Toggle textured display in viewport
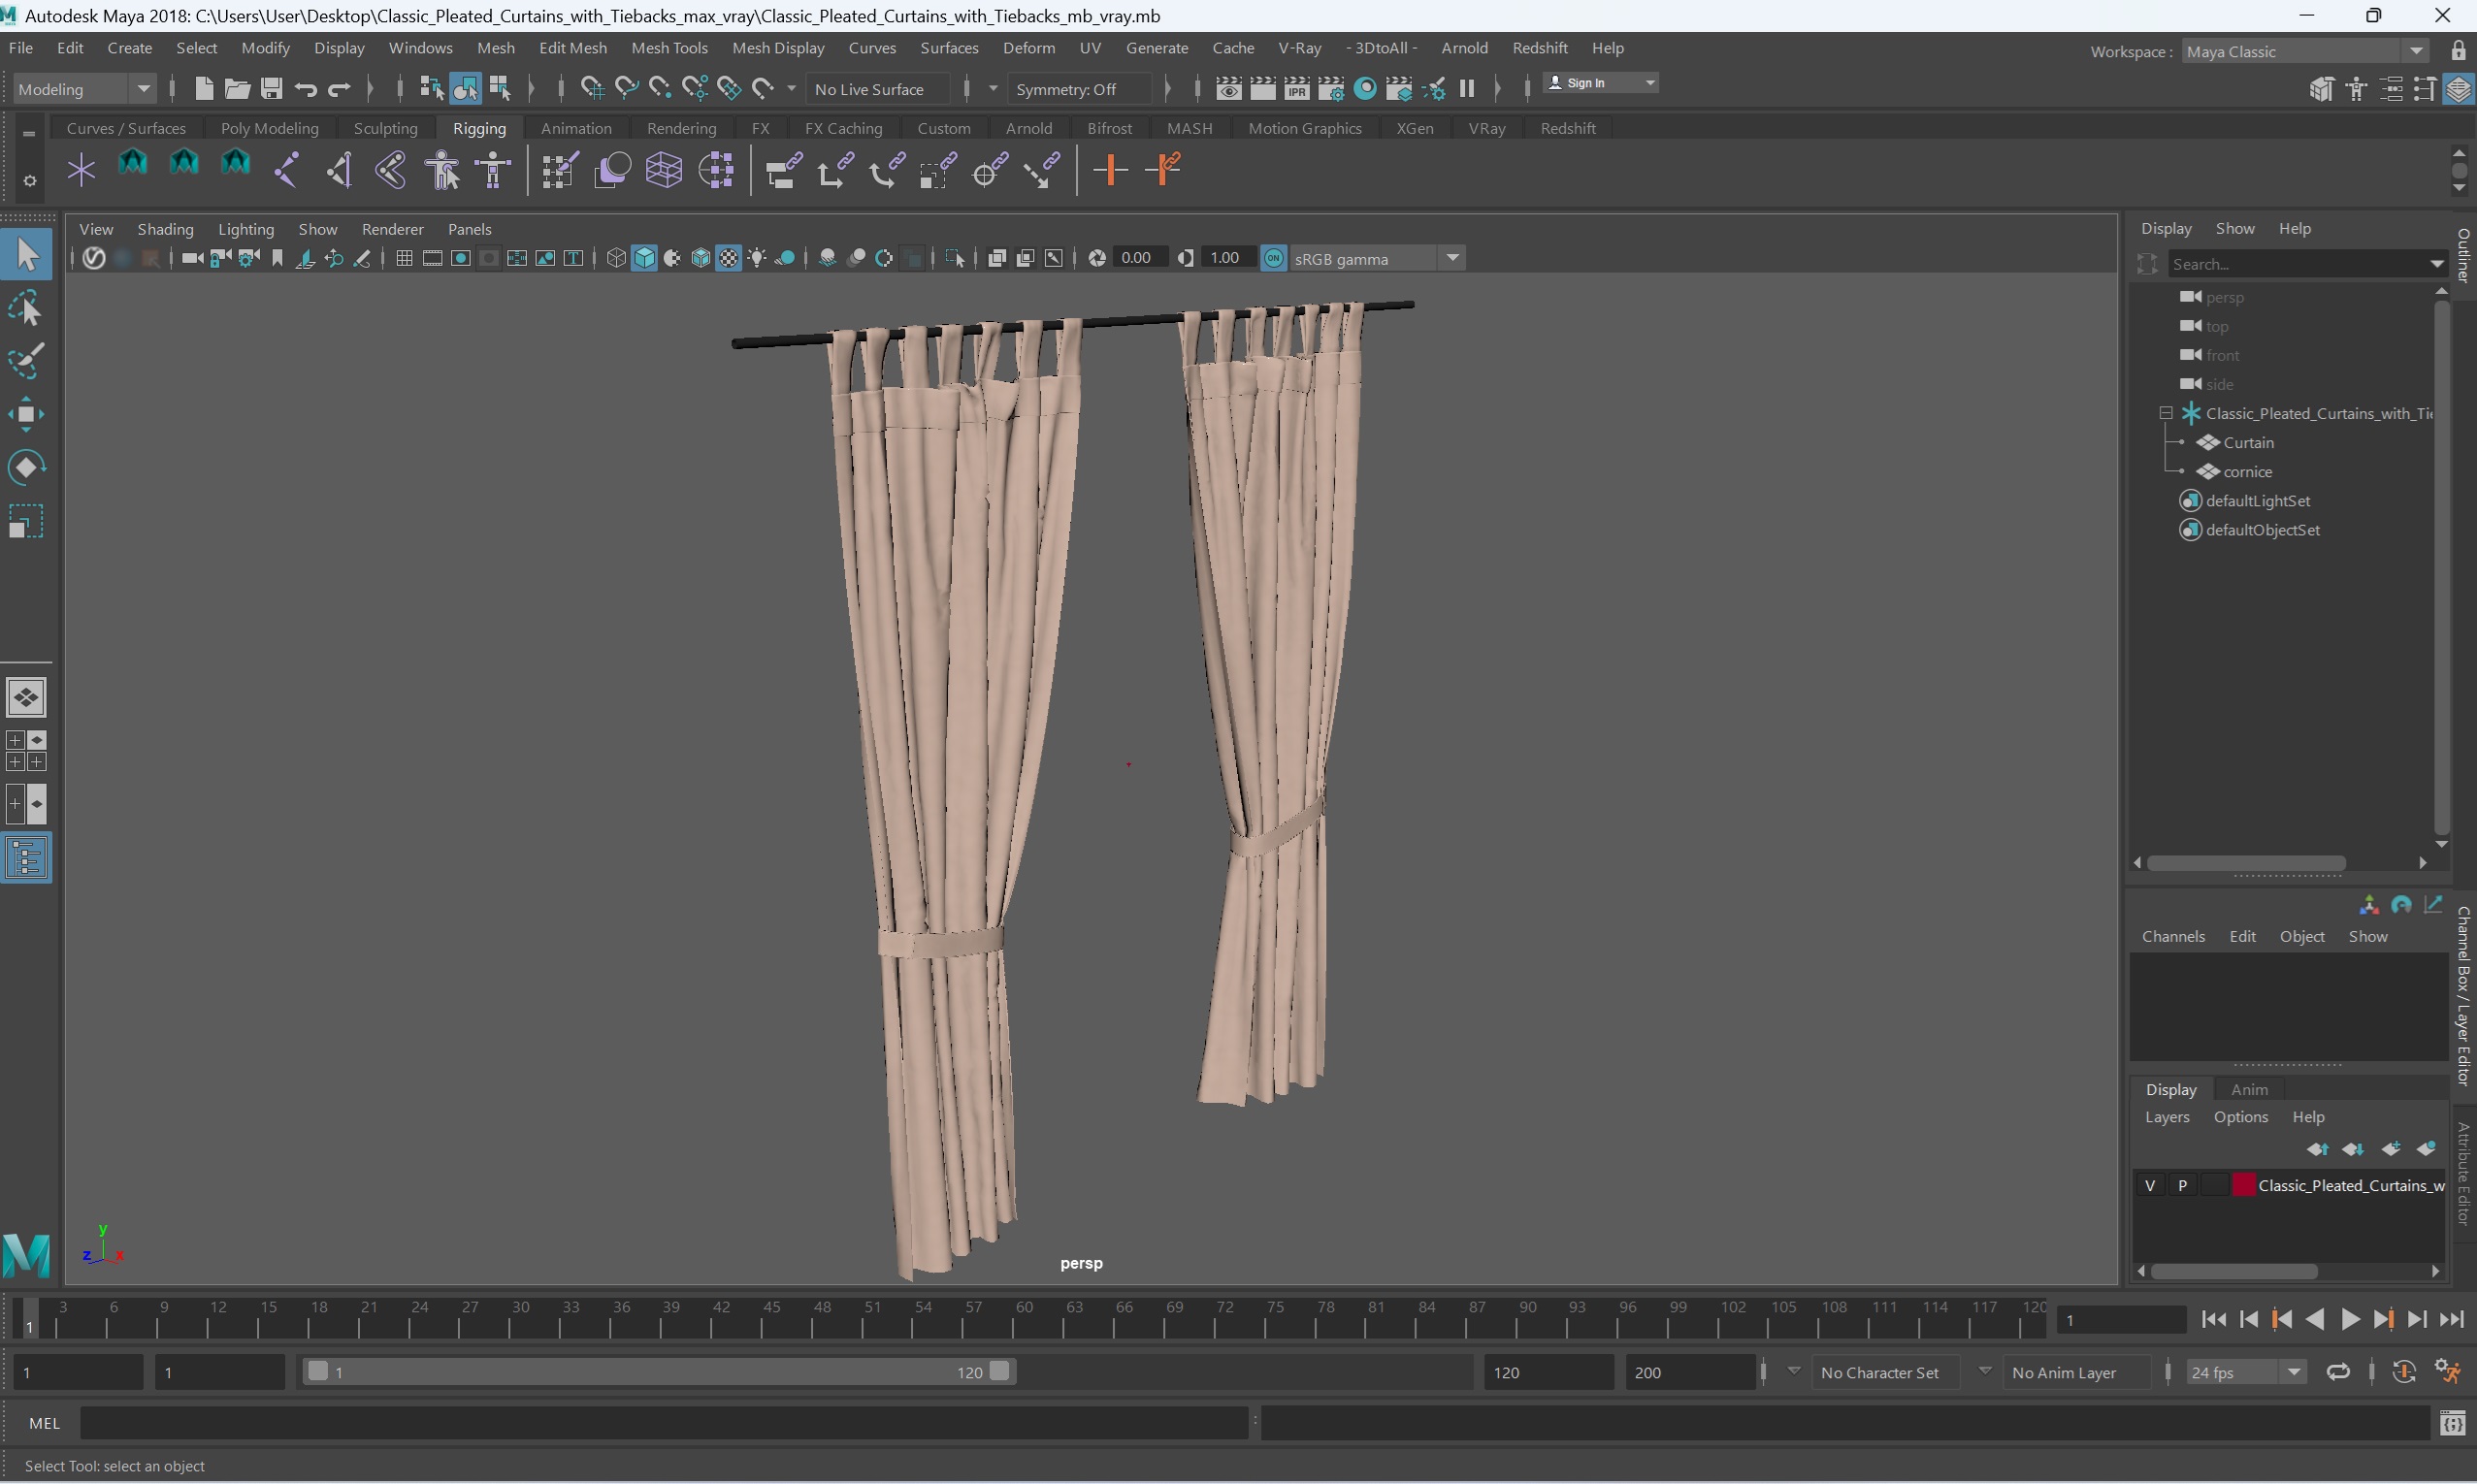 [x=729, y=258]
